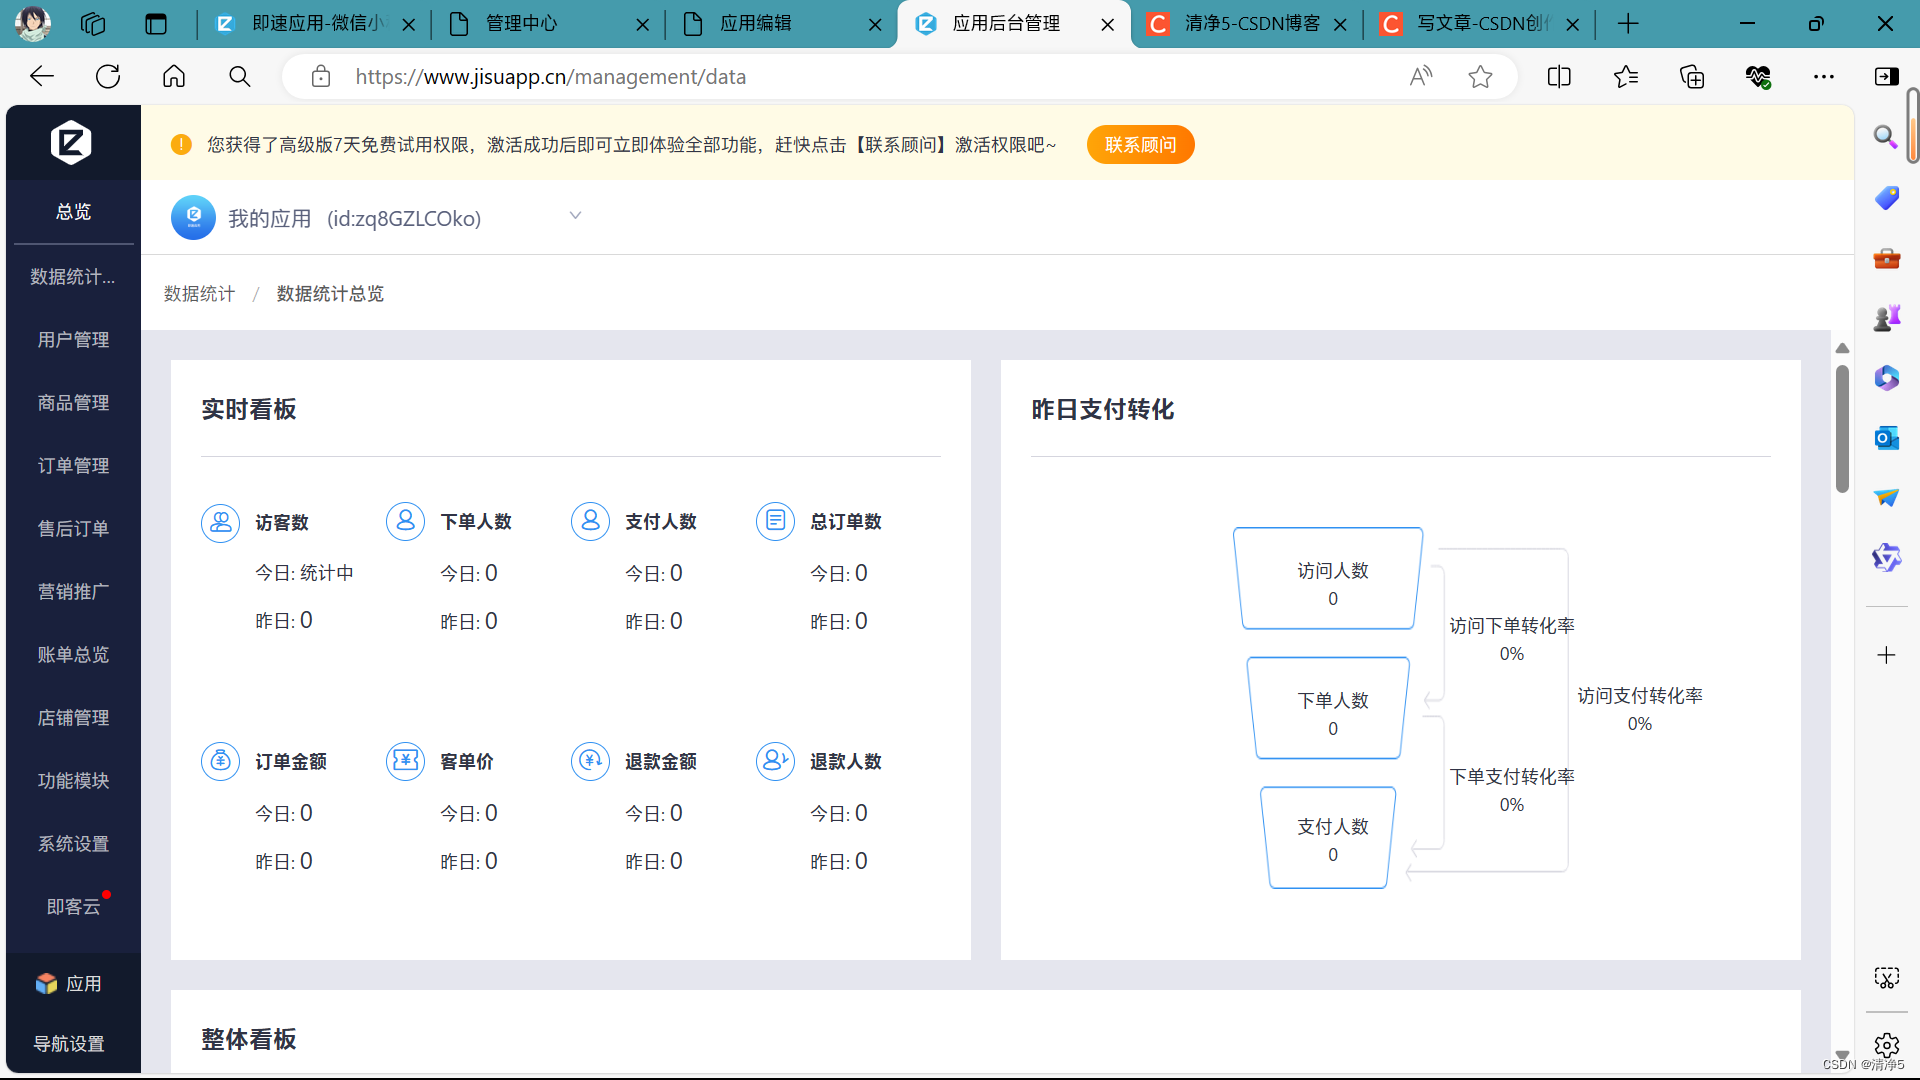Open 用户管理 in the sidebar menu
The image size is (1920, 1080).
[x=73, y=340]
